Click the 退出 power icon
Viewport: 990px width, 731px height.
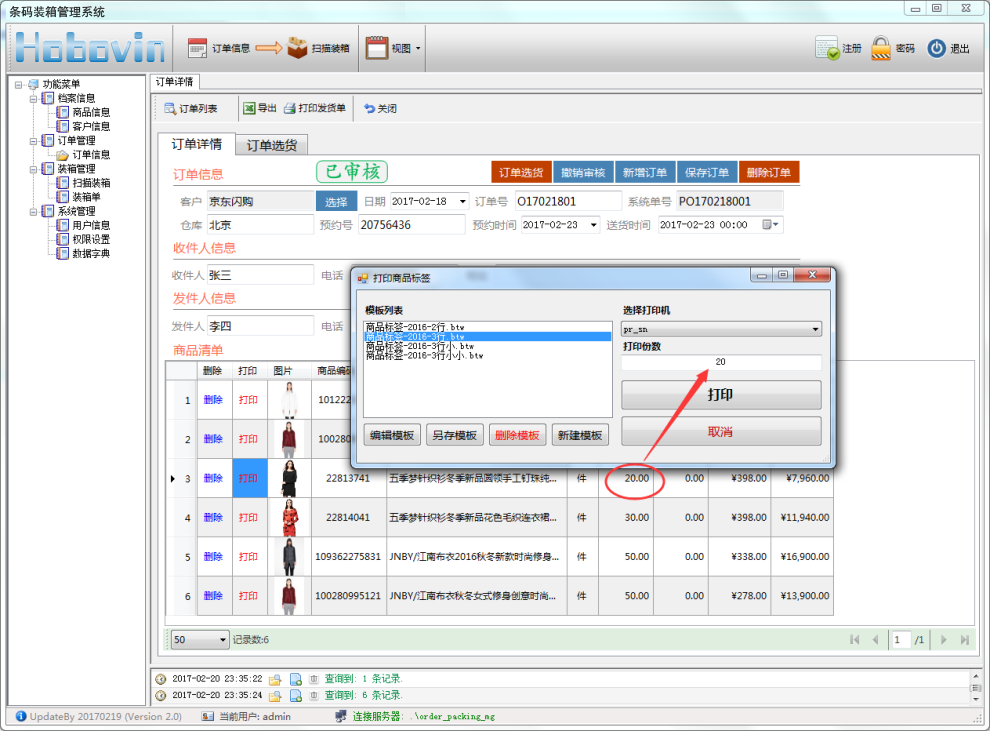click(936, 48)
